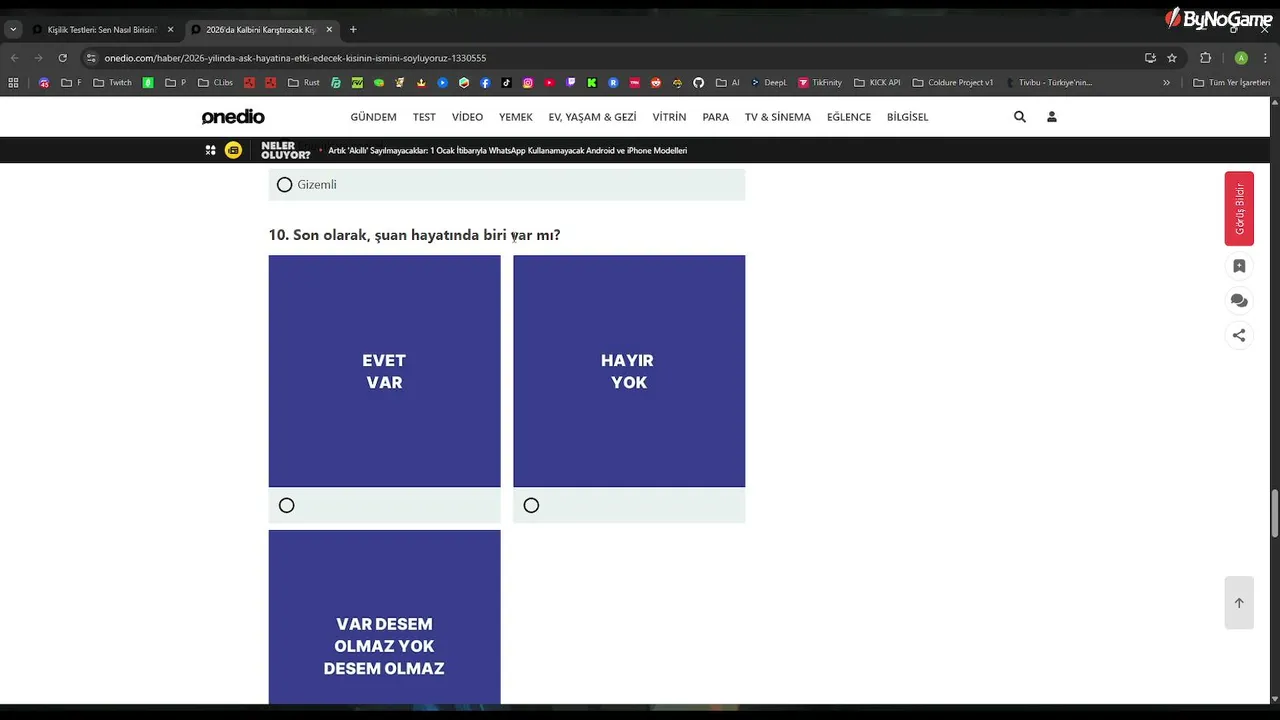Open the Twitch bookmark folder
The width and height of the screenshot is (1280, 720).
pos(112,83)
